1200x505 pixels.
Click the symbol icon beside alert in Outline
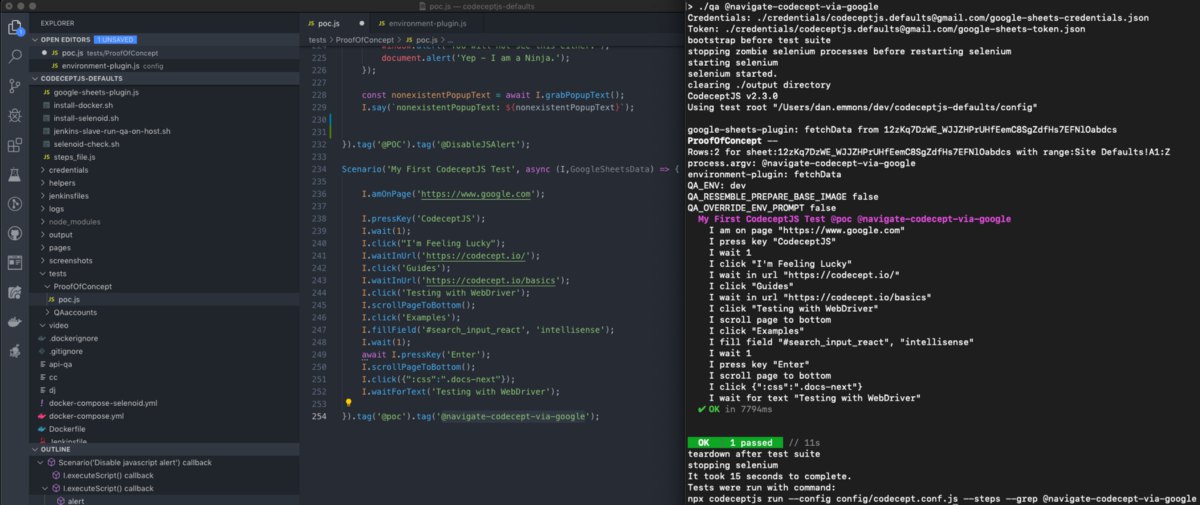[60, 500]
